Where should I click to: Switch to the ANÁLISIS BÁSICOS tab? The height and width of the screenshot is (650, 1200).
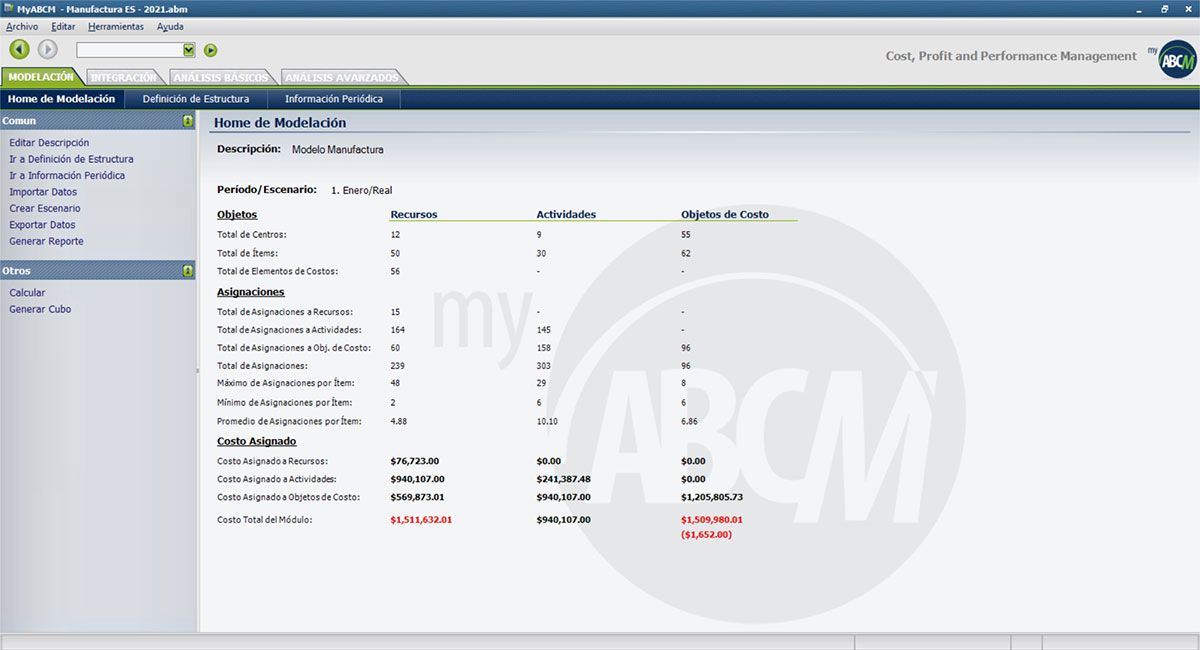tap(220, 77)
